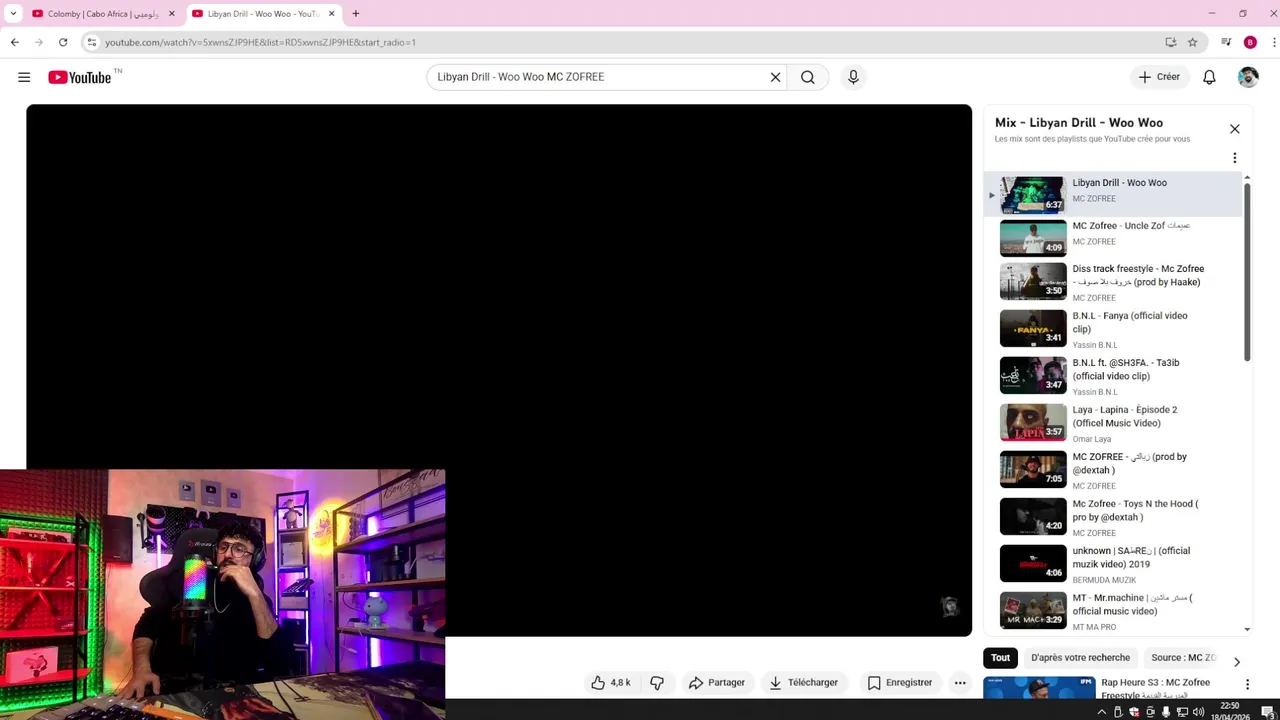Select D'après votre recherche chip

[1081, 658]
